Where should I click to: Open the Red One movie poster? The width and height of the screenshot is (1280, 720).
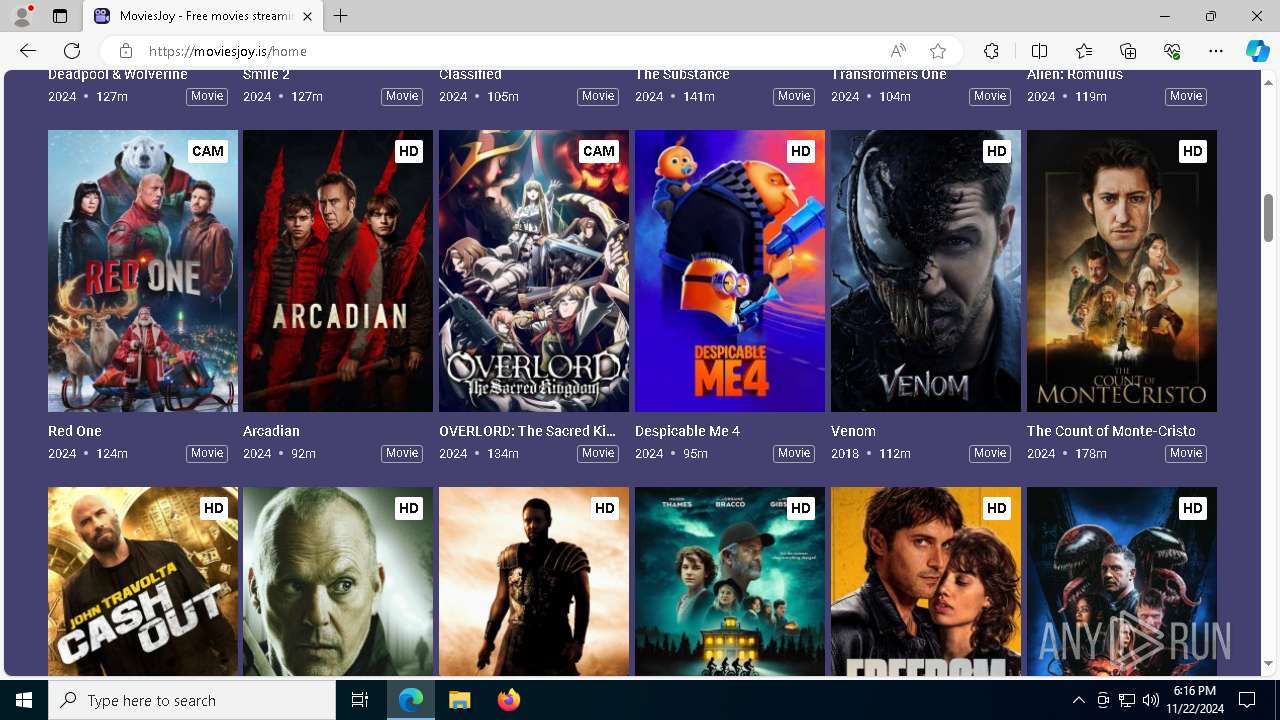coord(143,271)
